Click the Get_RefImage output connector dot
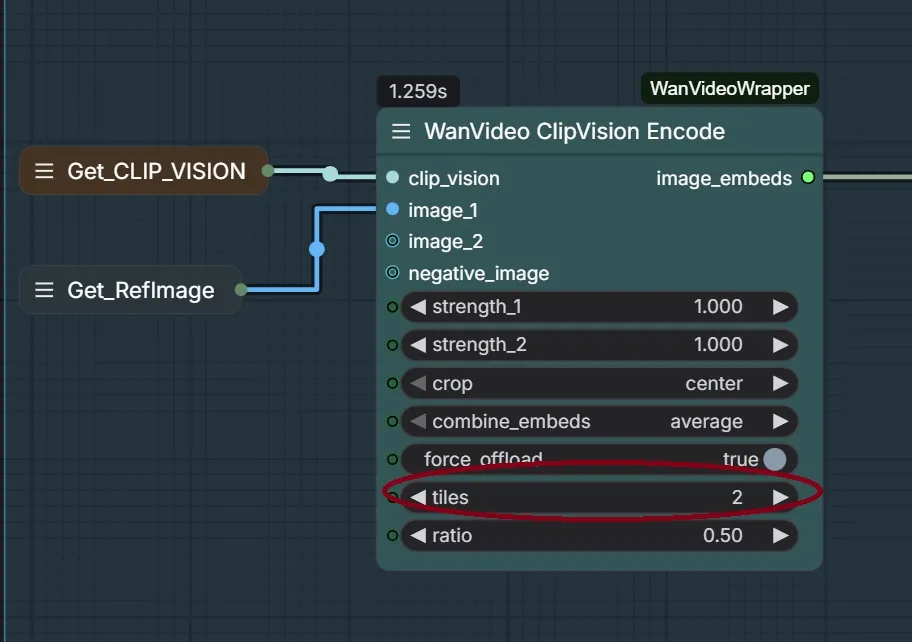Viewport: 912px width, 642px height. click(240, 290)
